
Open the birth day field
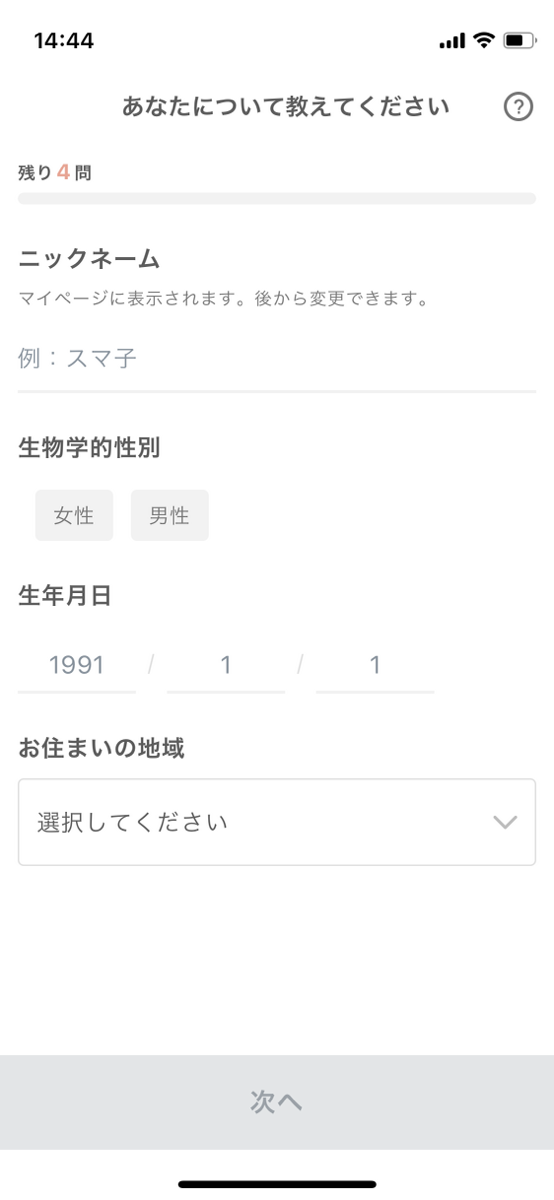375,665
